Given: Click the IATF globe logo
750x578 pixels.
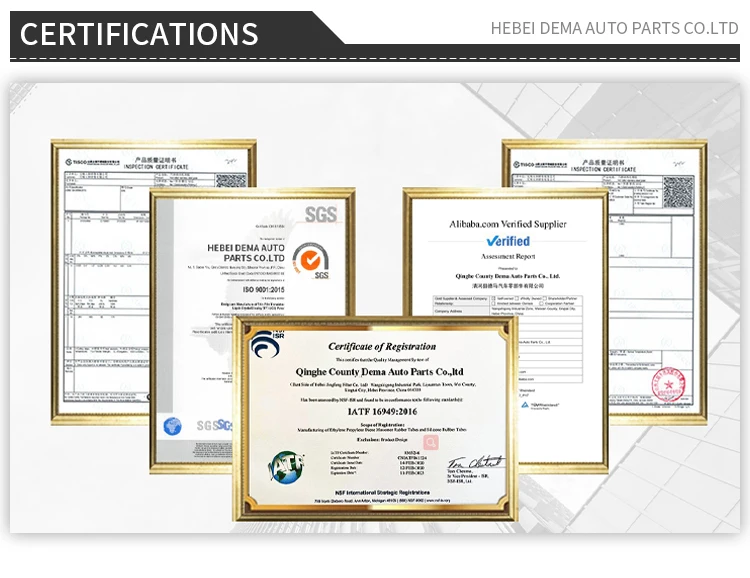Looking at the screenshot, I should 283,466.
